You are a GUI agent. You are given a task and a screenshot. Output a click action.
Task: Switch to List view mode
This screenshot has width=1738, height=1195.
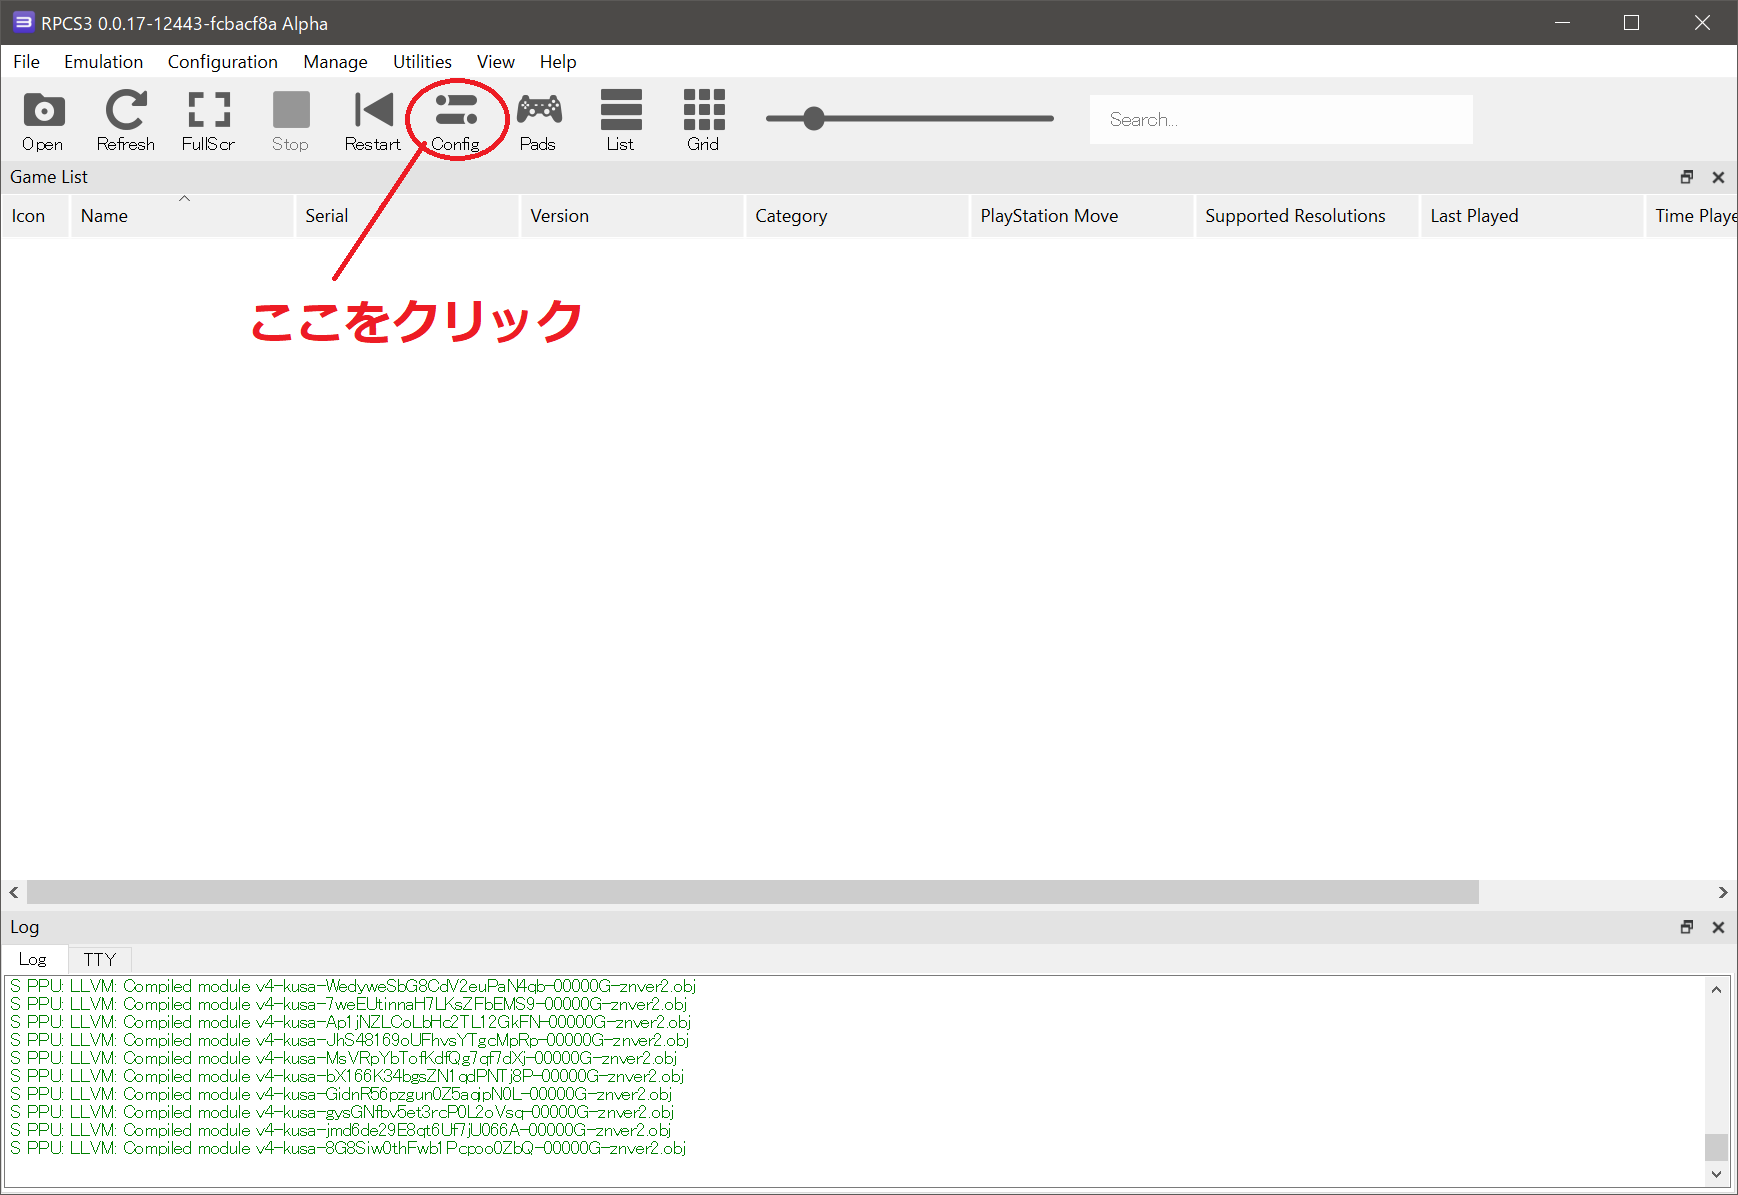621,120
